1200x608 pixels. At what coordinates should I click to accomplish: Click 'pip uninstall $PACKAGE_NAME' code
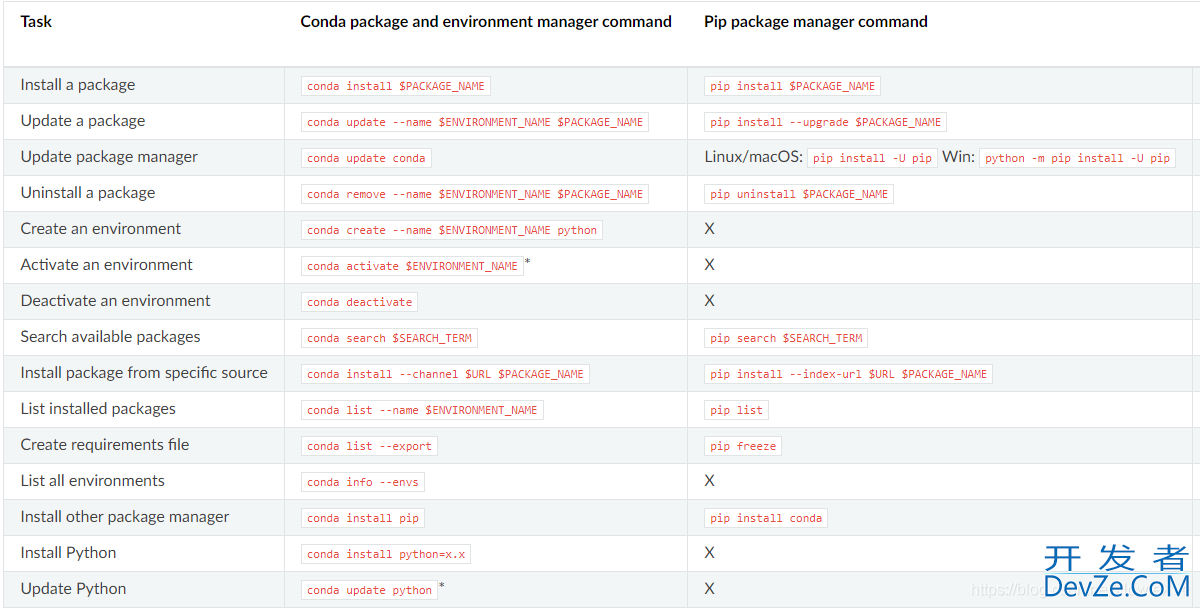point(799,194)
